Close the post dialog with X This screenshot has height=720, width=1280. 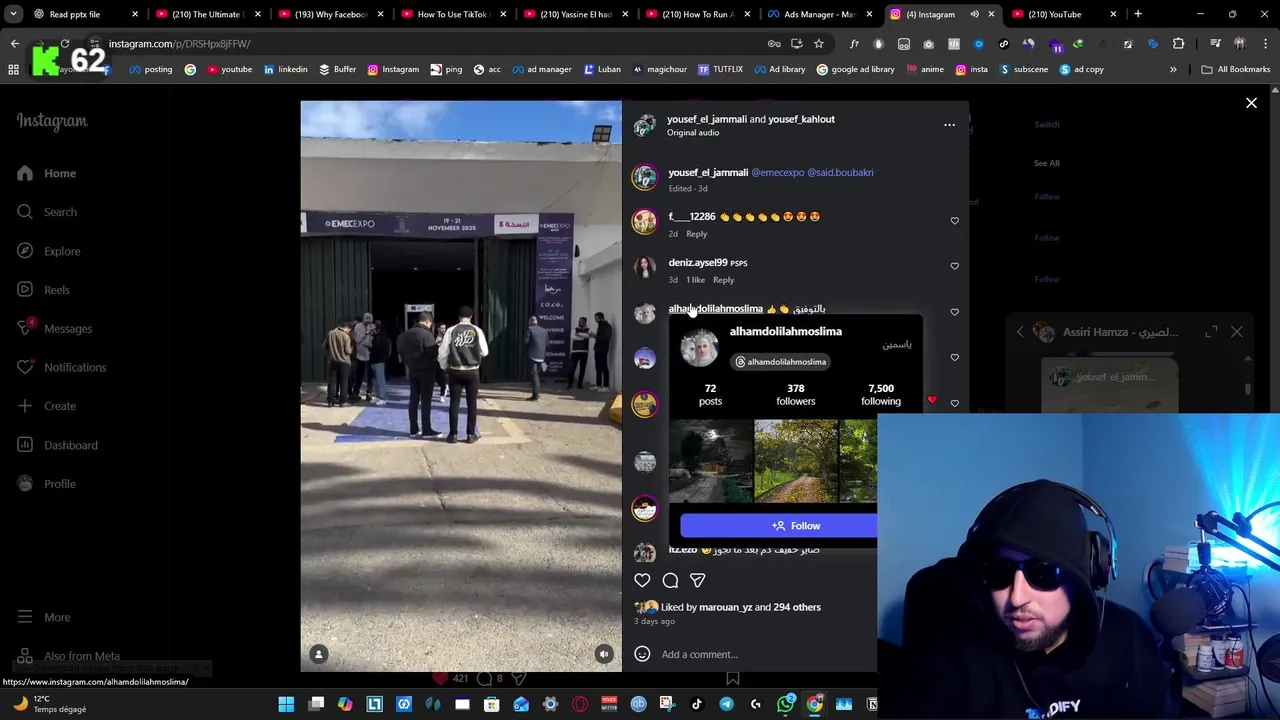click(1251, 103)
